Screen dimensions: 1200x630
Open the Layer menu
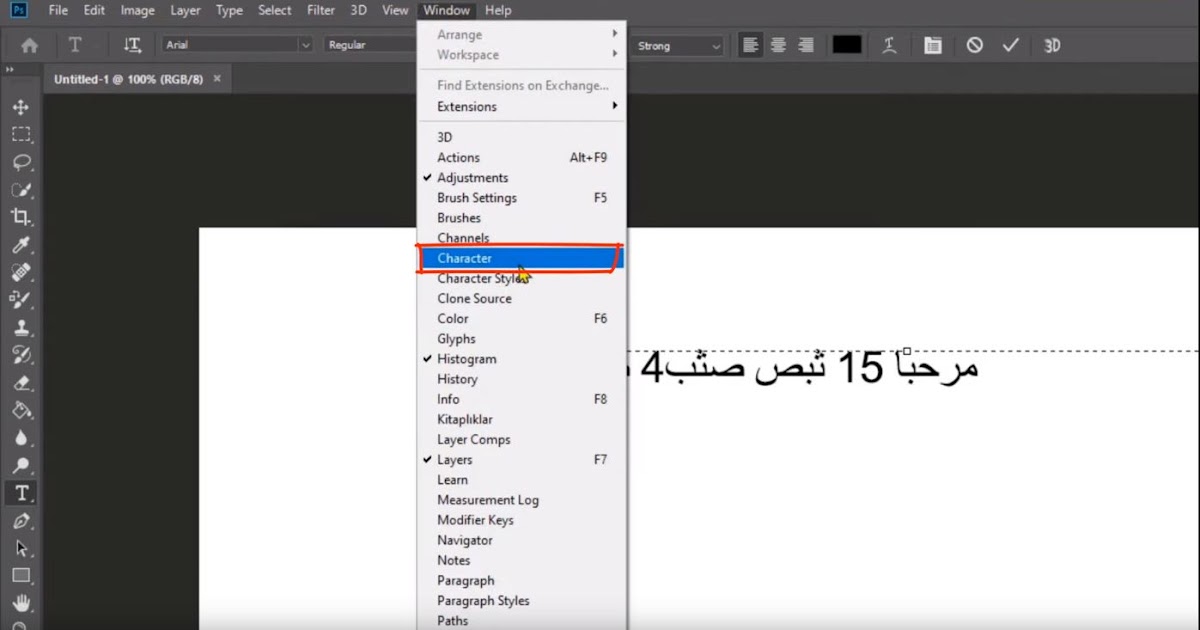tap(185, 10)
